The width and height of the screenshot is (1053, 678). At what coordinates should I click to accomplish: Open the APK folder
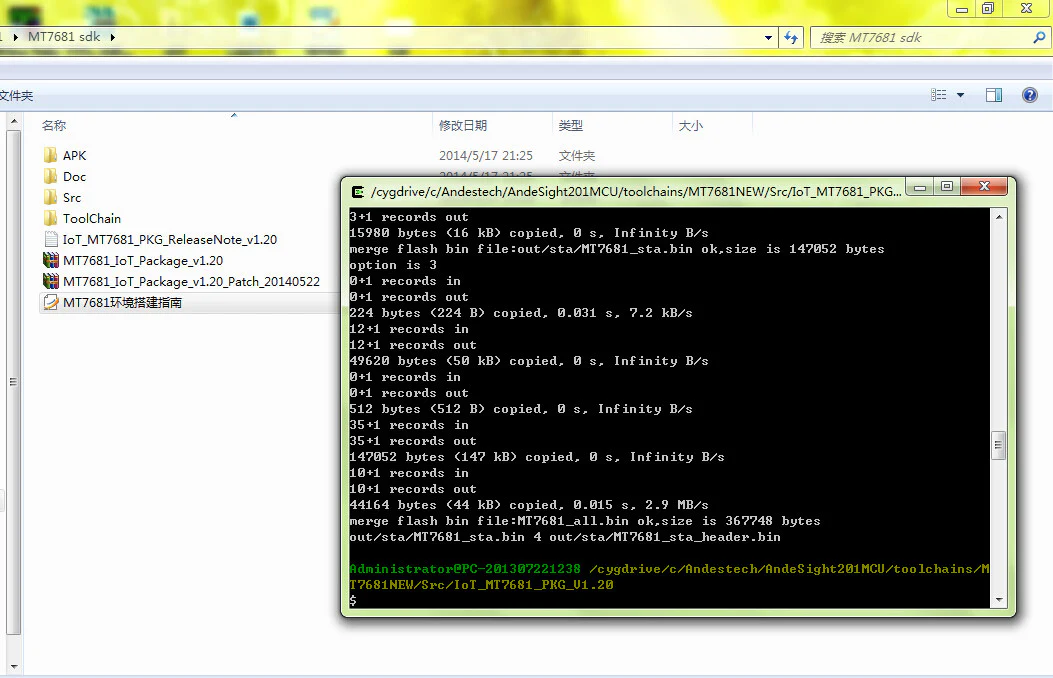pos(74,156)
